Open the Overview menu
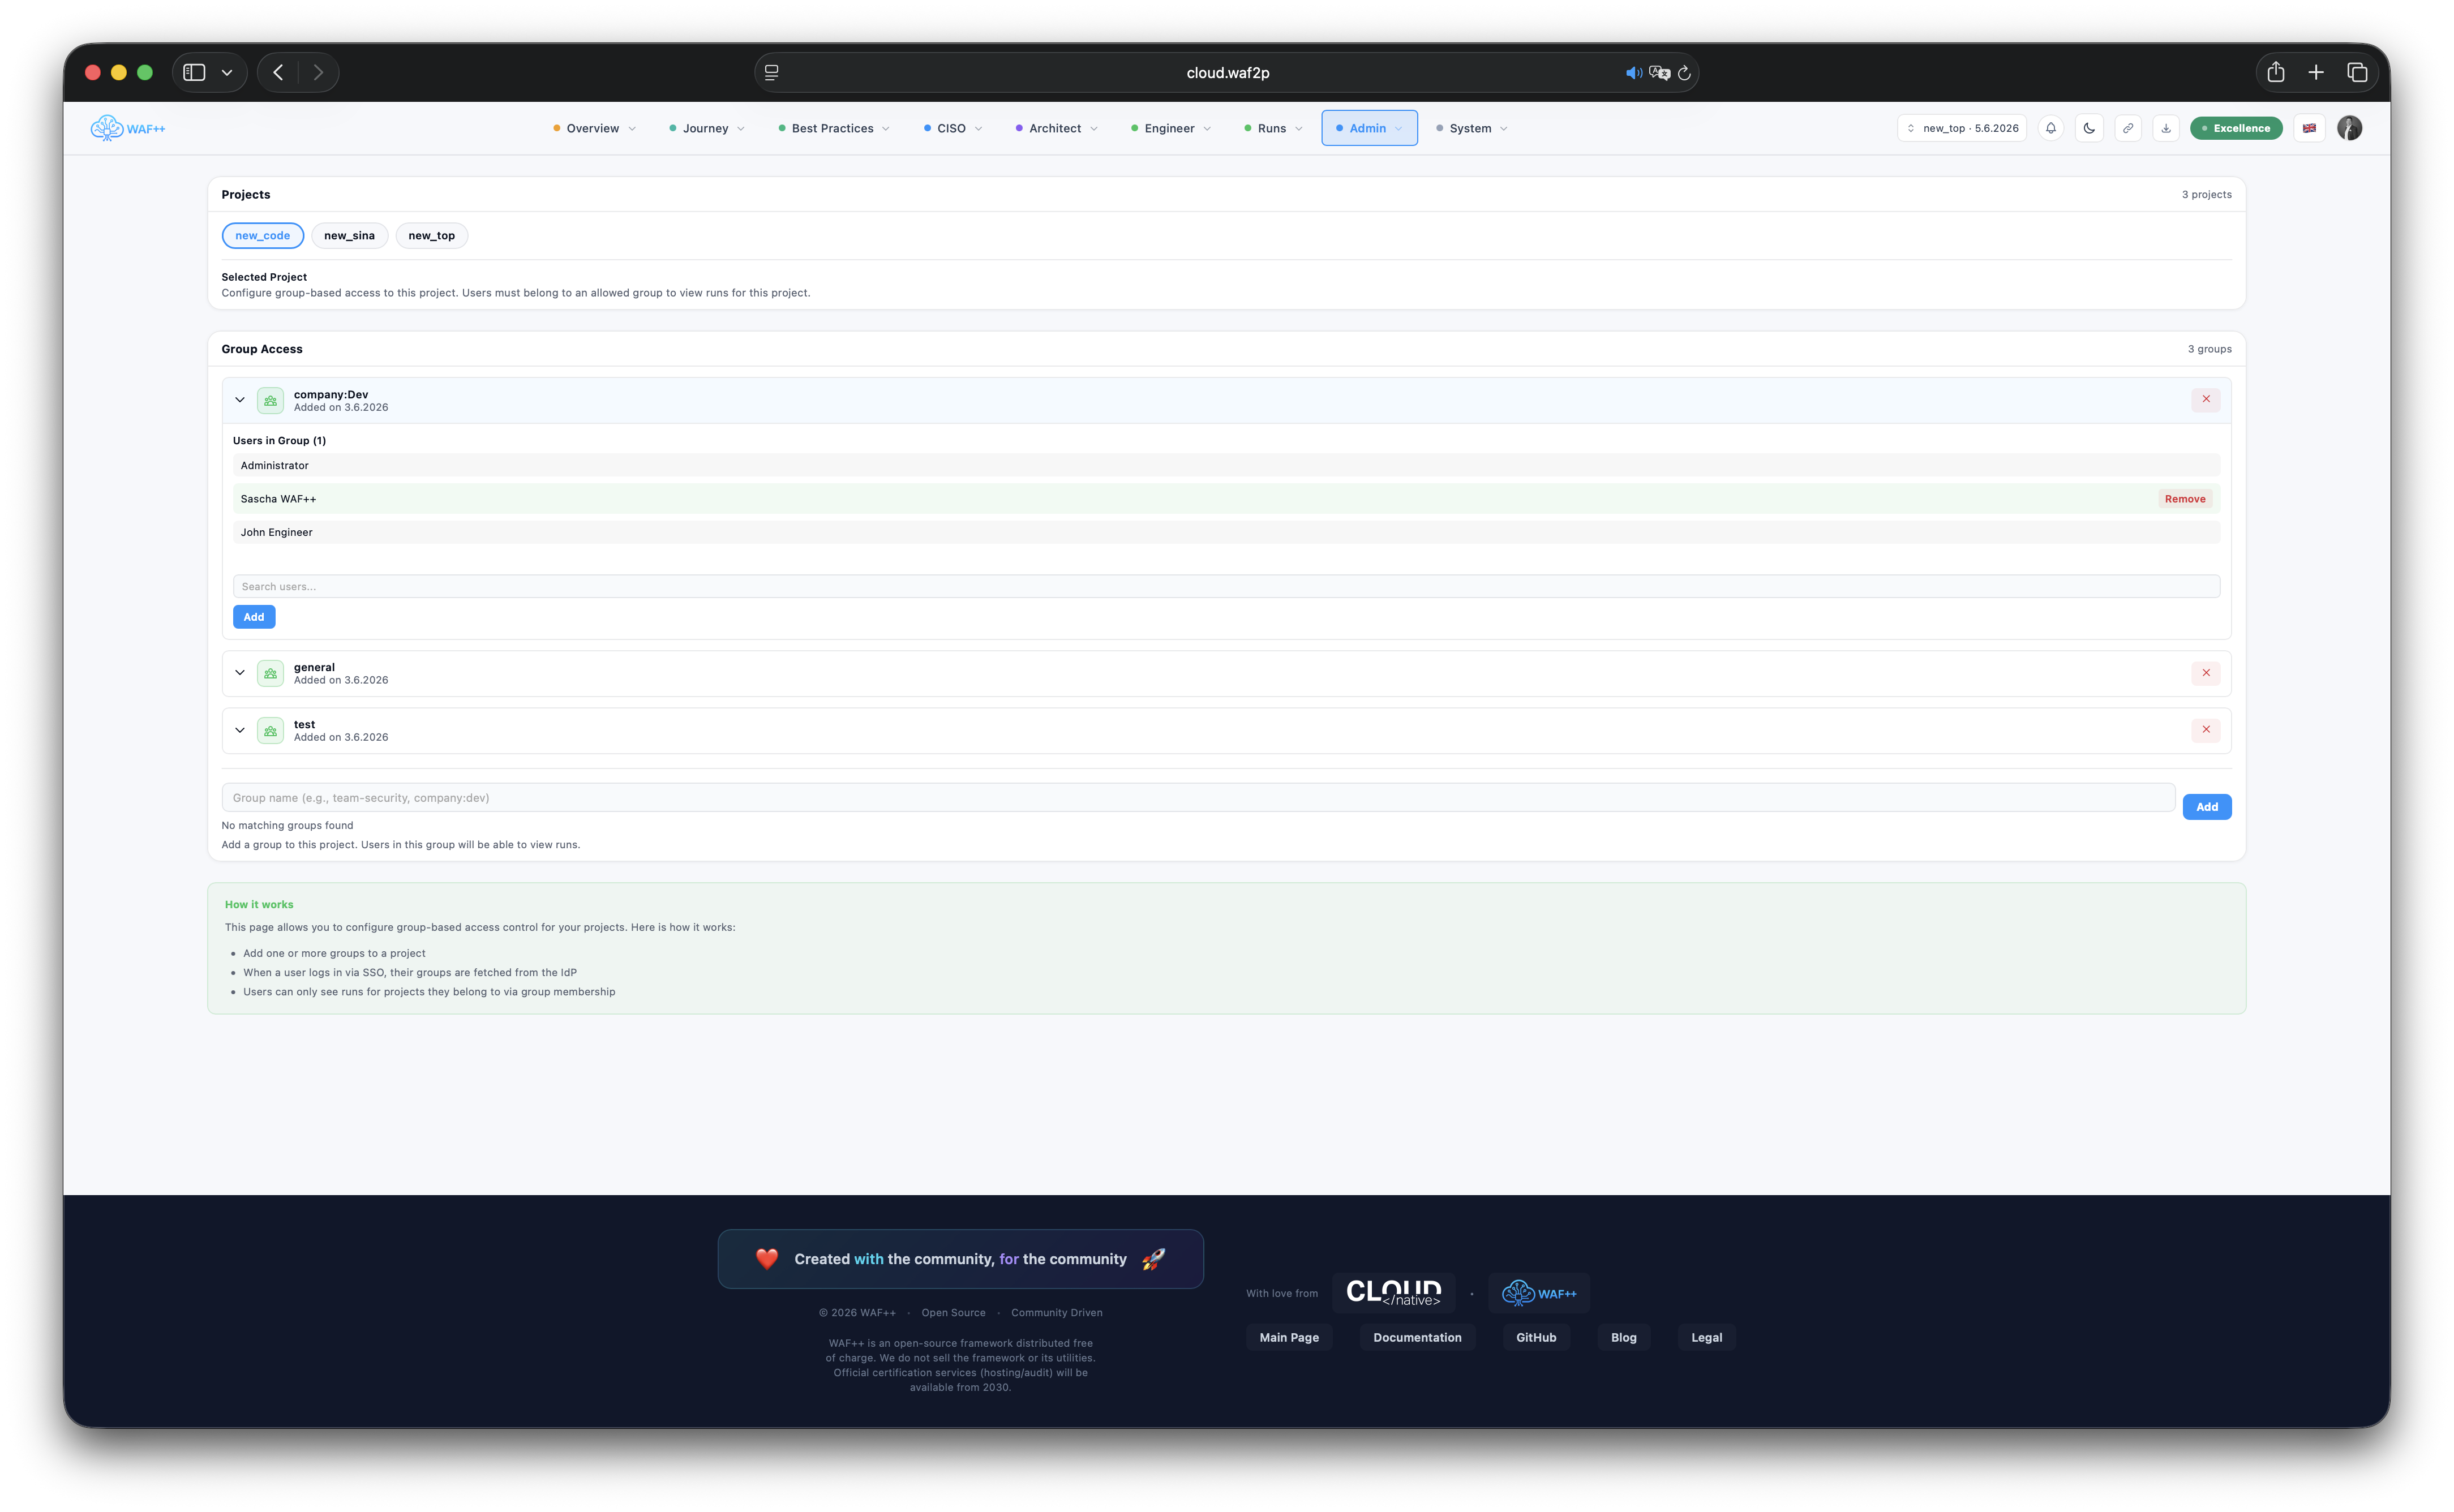2454x1512 pixels. point(594,128)
